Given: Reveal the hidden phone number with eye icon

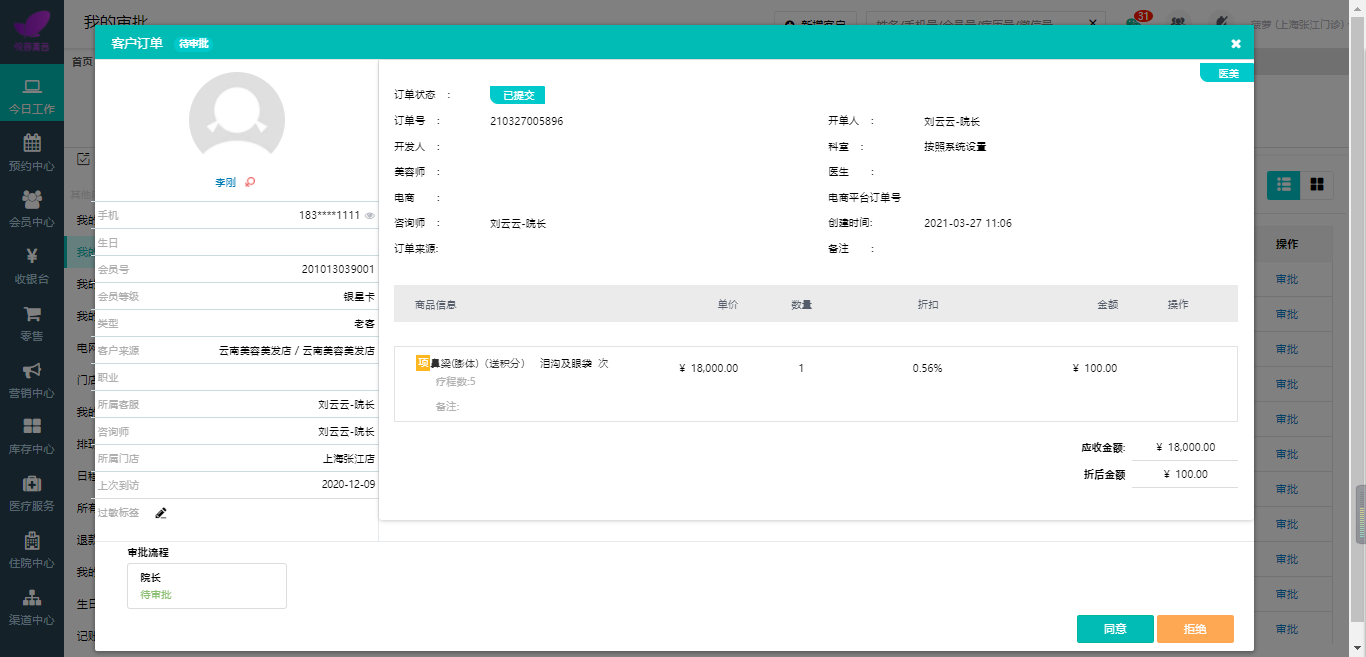Looking at the screenshot, I should pyautogui.click(x=370, y=216).
